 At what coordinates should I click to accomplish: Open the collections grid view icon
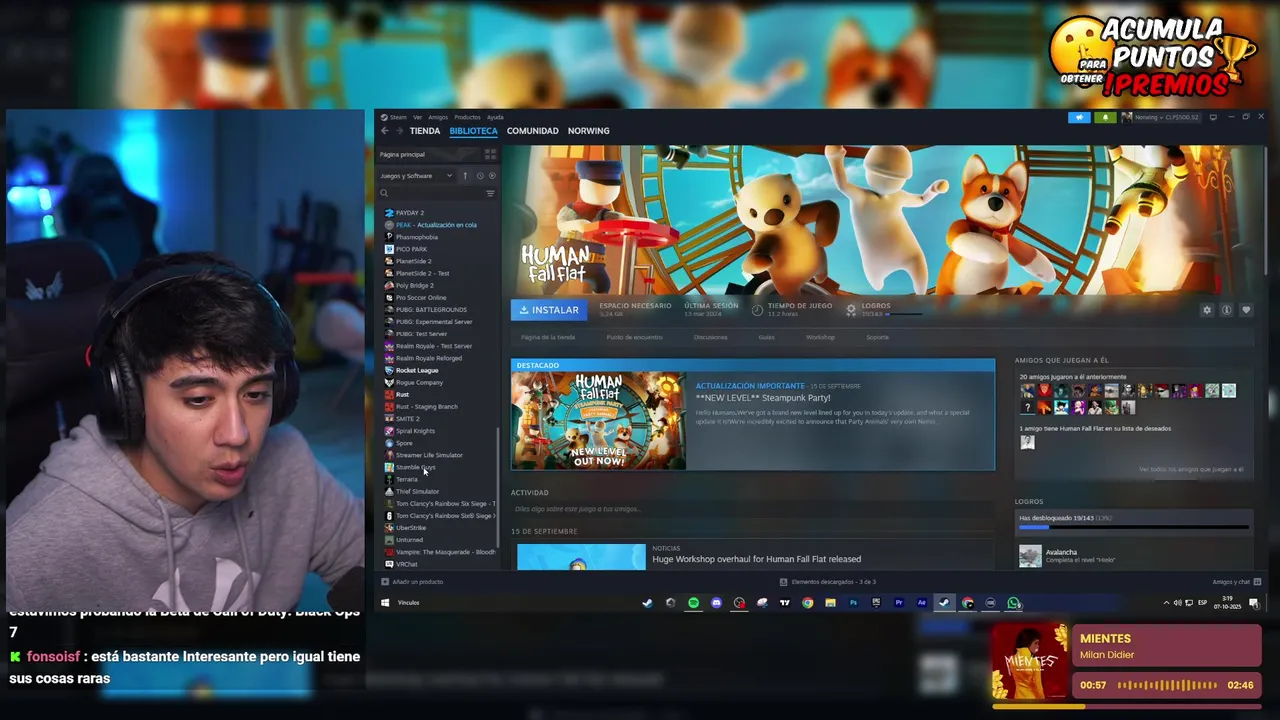coord(490,154)
